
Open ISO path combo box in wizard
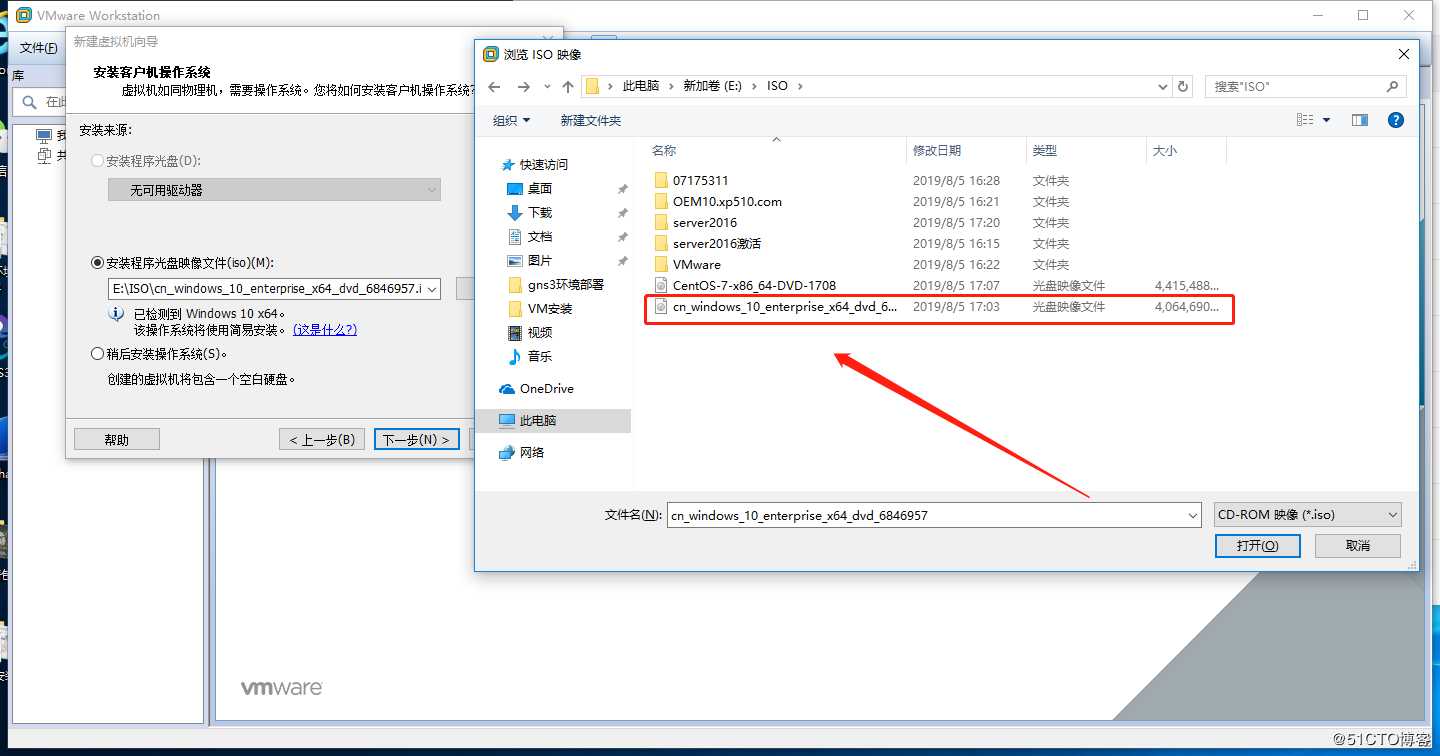coord(274,289)
